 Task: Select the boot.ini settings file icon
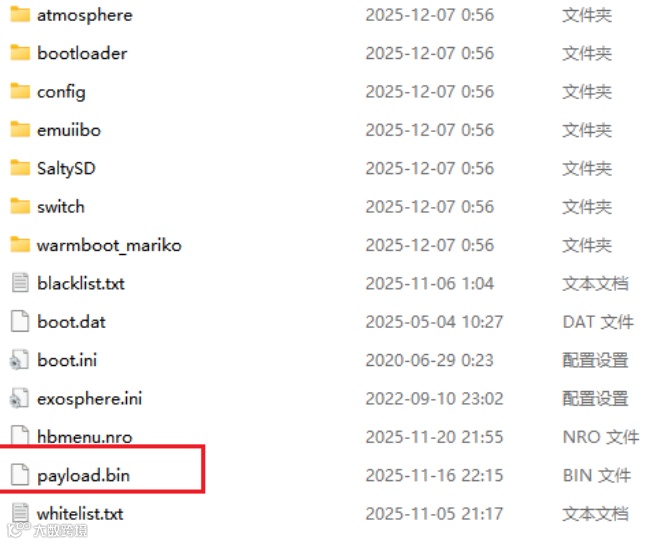tap(19, 360)
